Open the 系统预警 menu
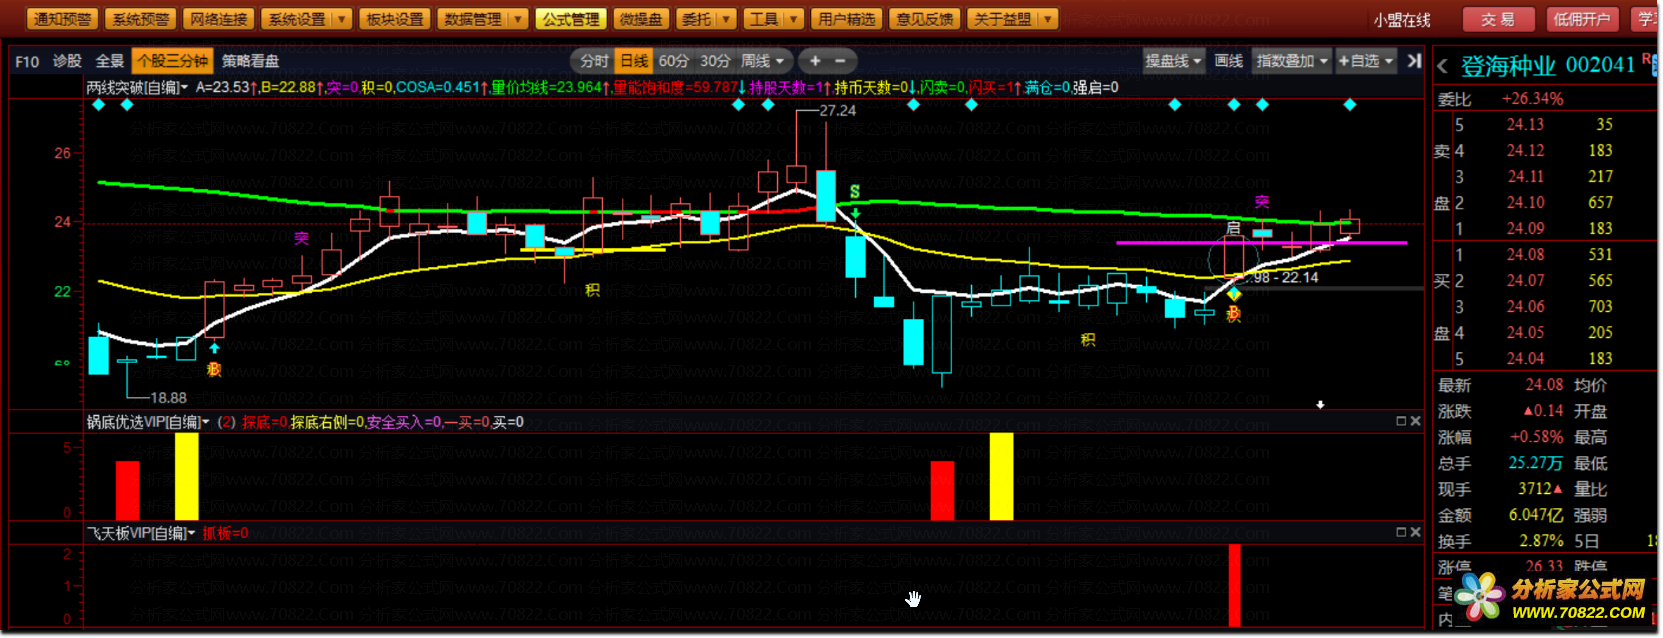The height and width of the screenshot is (638, 1663). tap(140, 19)
